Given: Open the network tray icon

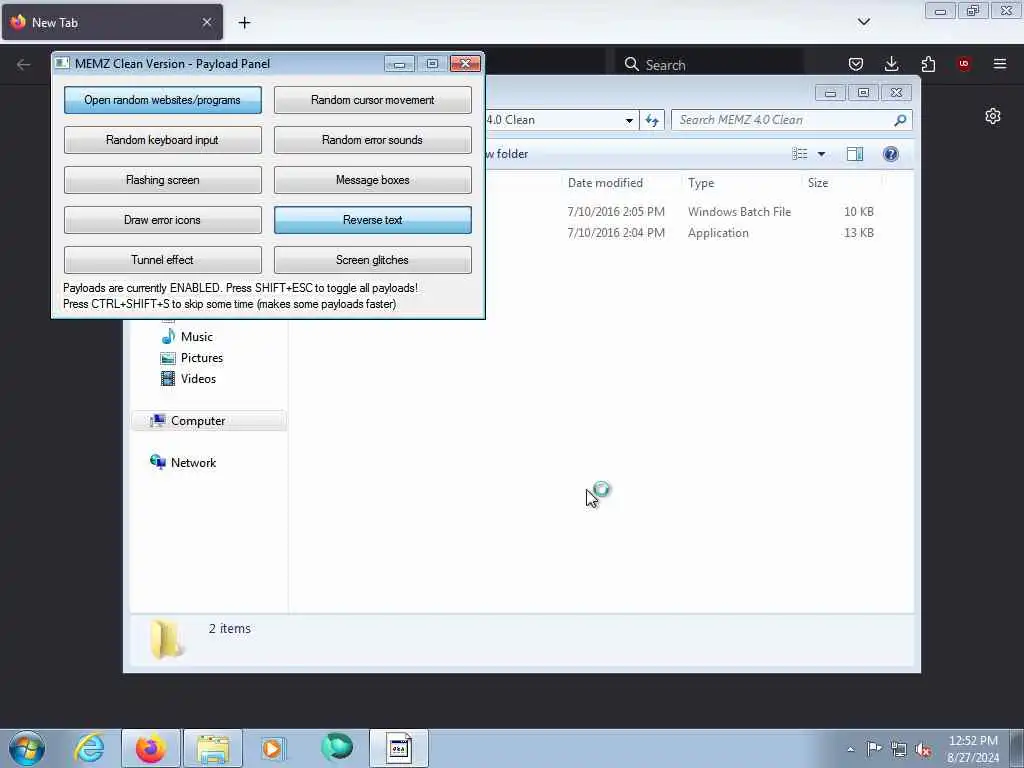Looking at the screenshot, I should (x=899, y=750).
